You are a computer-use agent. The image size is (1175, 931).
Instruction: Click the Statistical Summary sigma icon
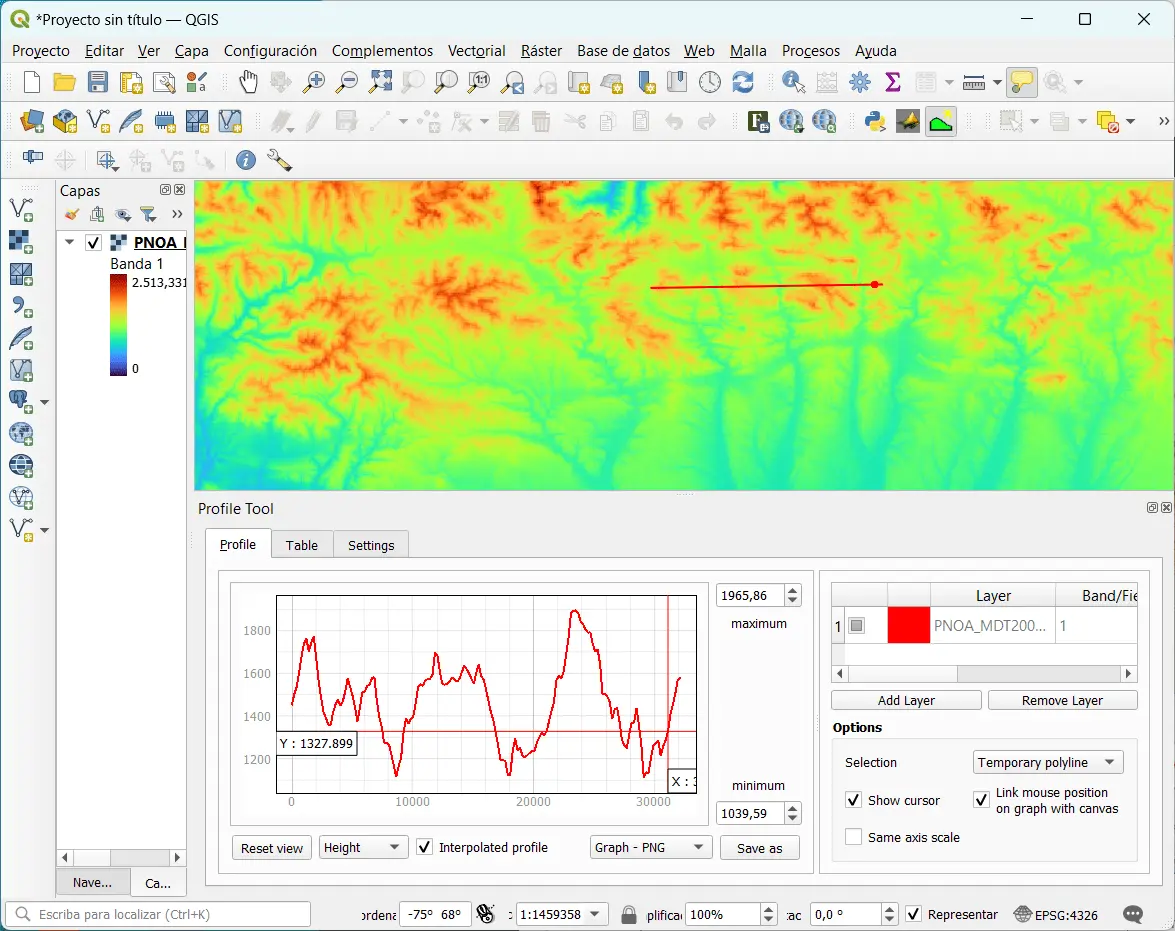(x=892, y=82)
